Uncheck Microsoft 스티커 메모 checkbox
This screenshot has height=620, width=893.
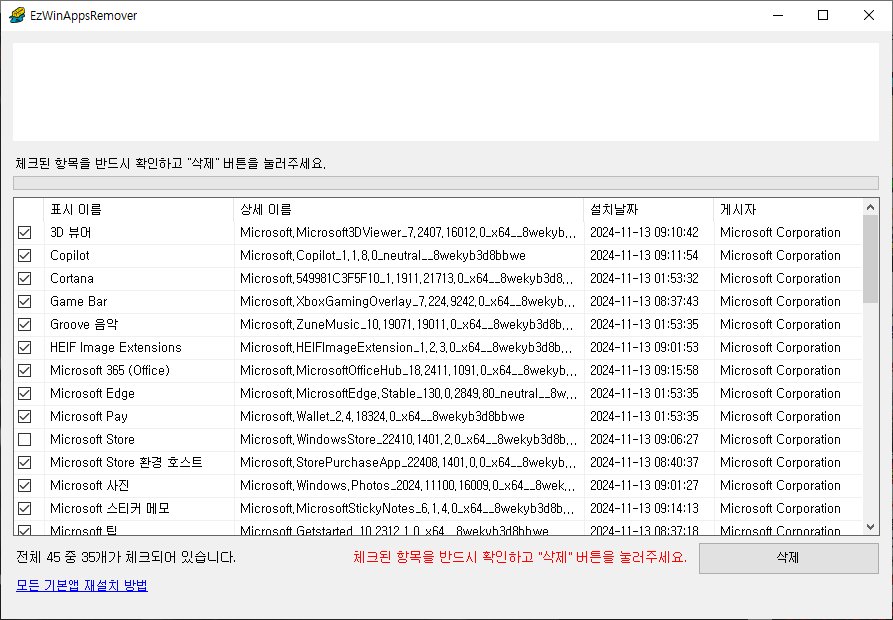tap(24, 508)
